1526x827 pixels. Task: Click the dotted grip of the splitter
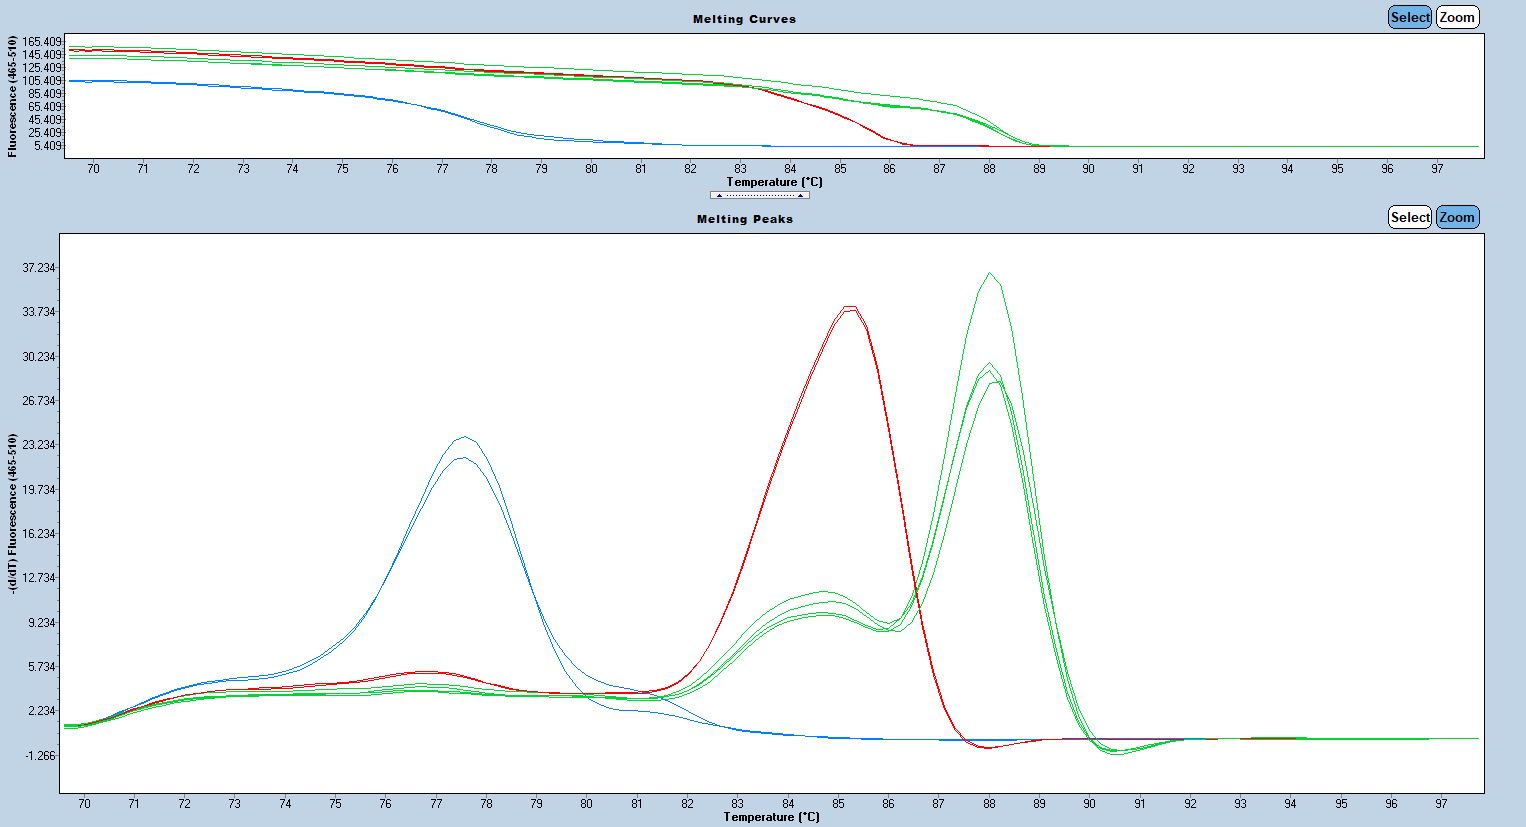pyautogui.click(x=760, y=195)
